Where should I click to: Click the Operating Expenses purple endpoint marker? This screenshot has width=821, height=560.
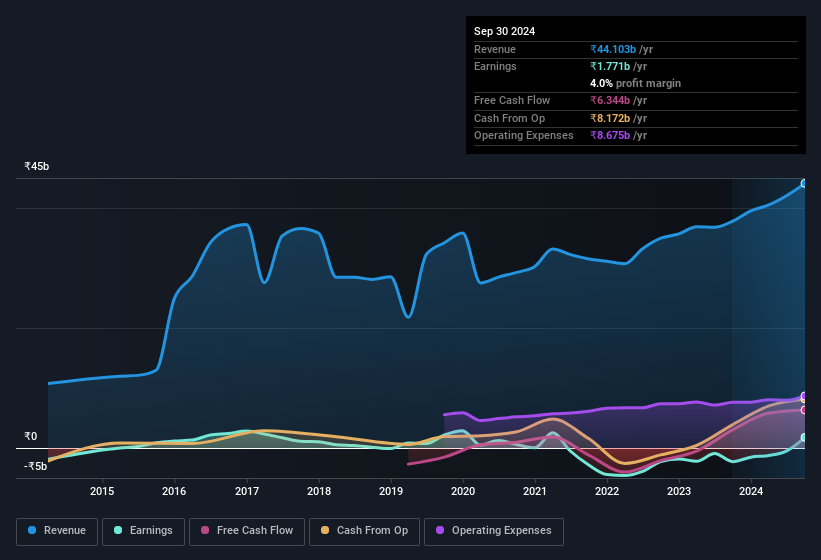click(804, 396)
